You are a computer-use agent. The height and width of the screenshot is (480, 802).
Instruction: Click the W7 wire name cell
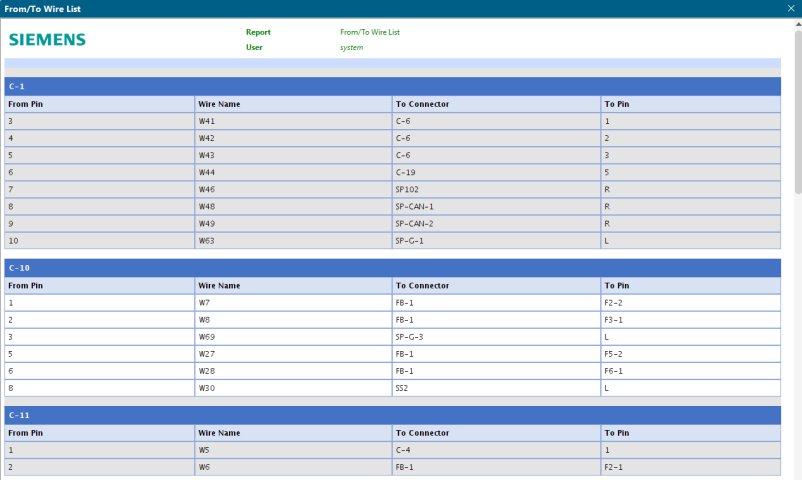pyautogui.click(x=293, y=303)
